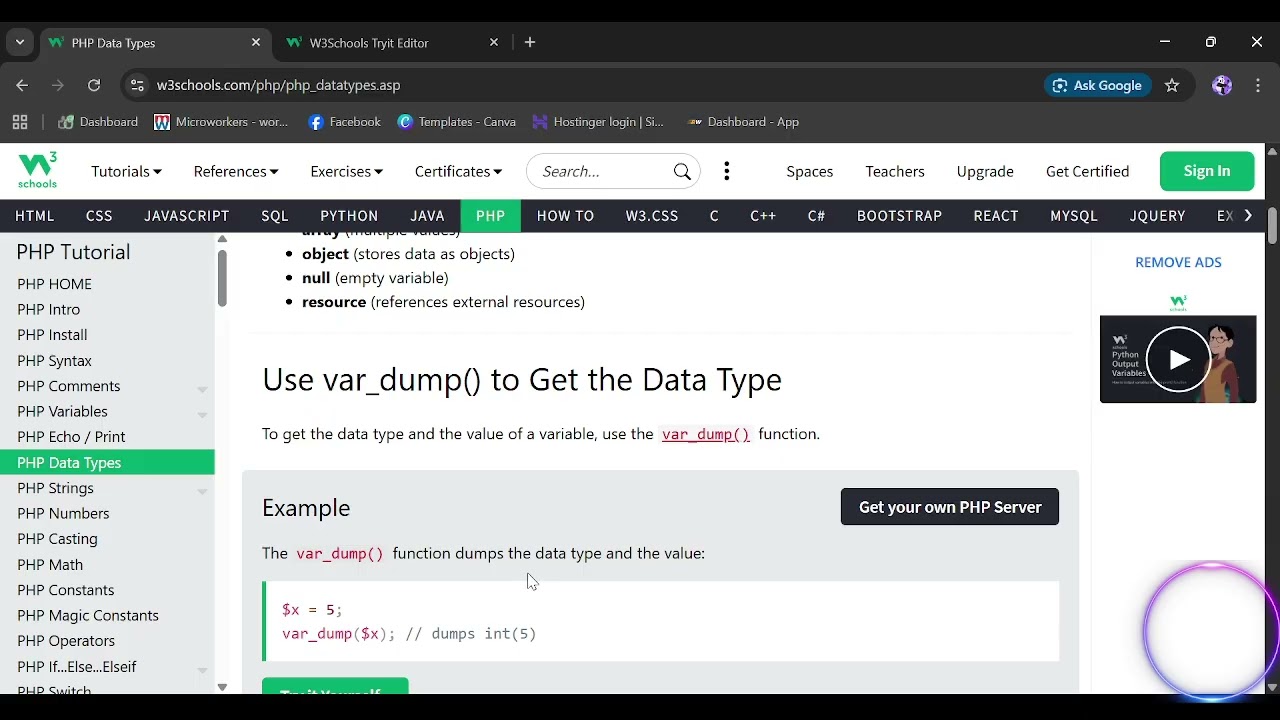The image size is (1280, 720).
Task: Click the Ask Google button
Action: [x=1097, y=85]
